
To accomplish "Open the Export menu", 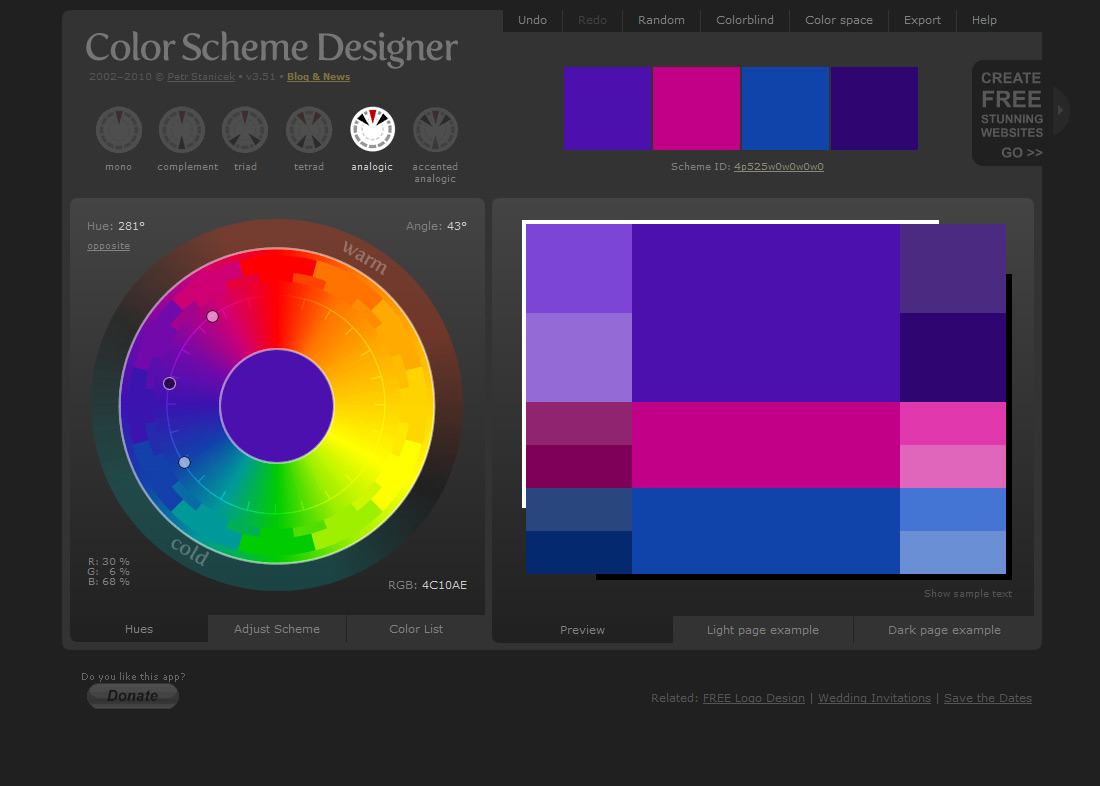I will pyautogui.click(x=922, y=20).
